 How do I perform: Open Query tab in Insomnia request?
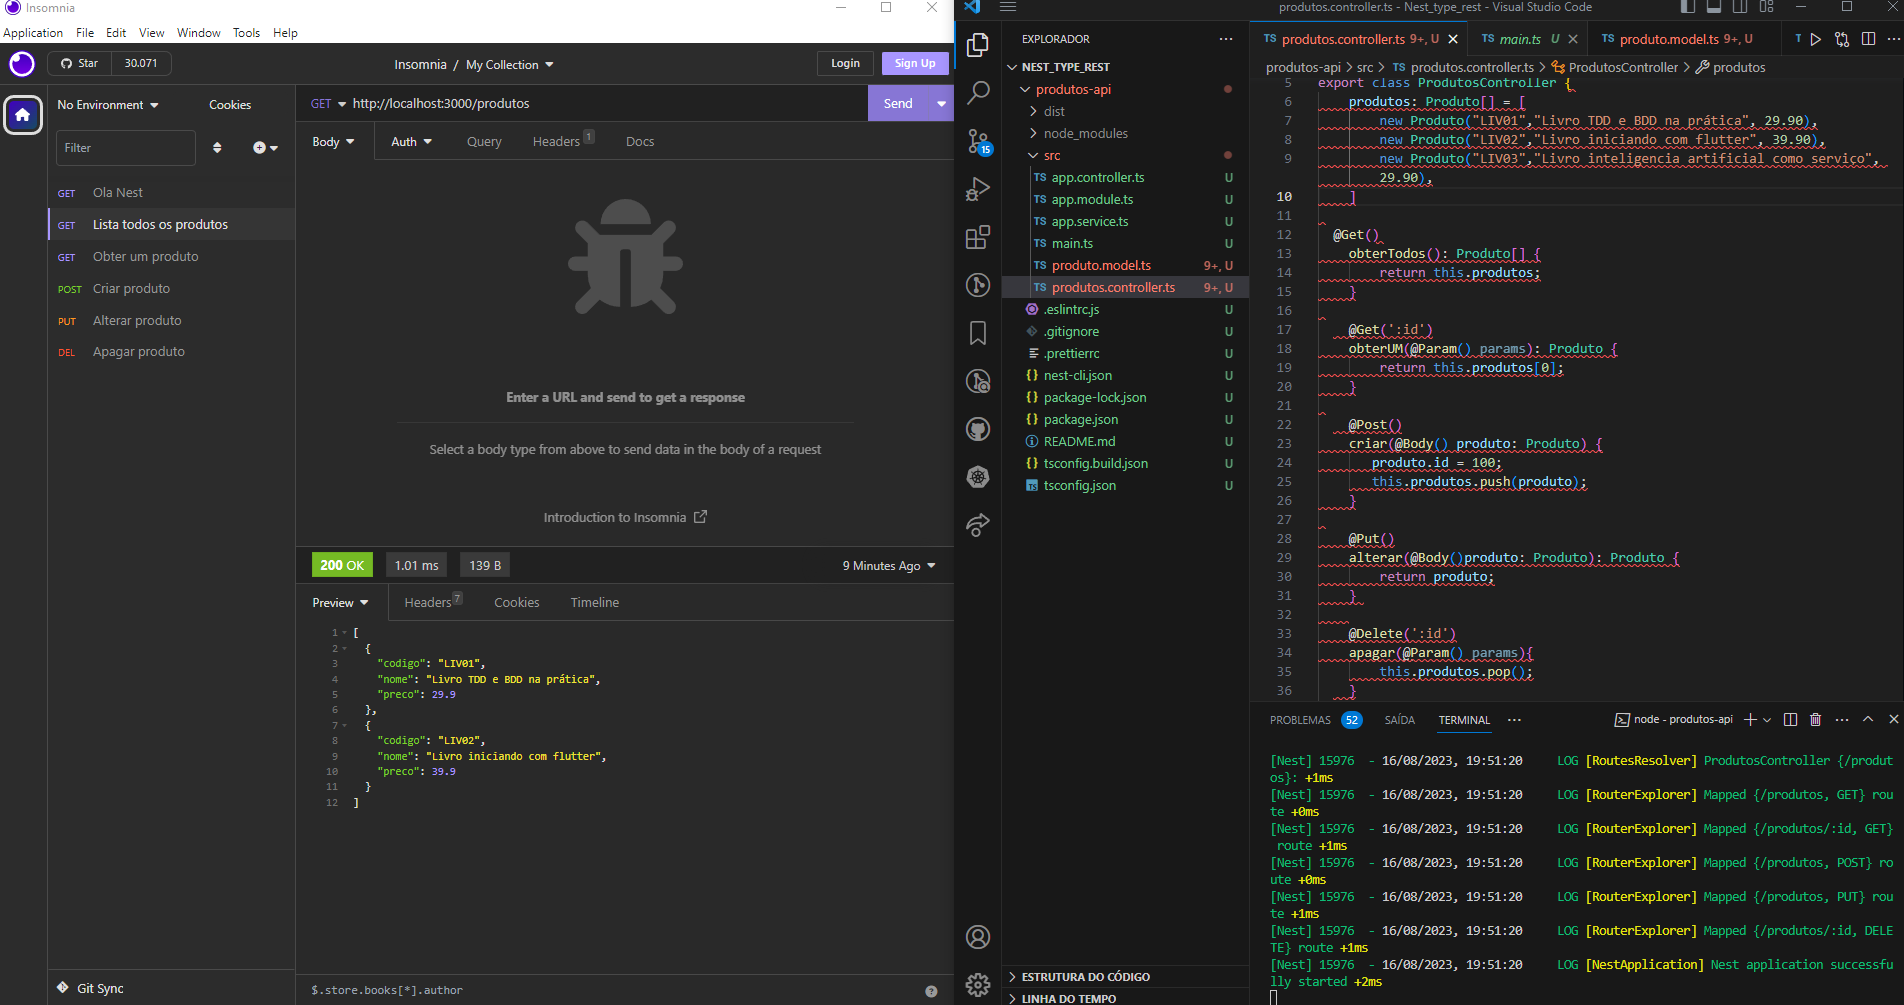pos(484,142)
